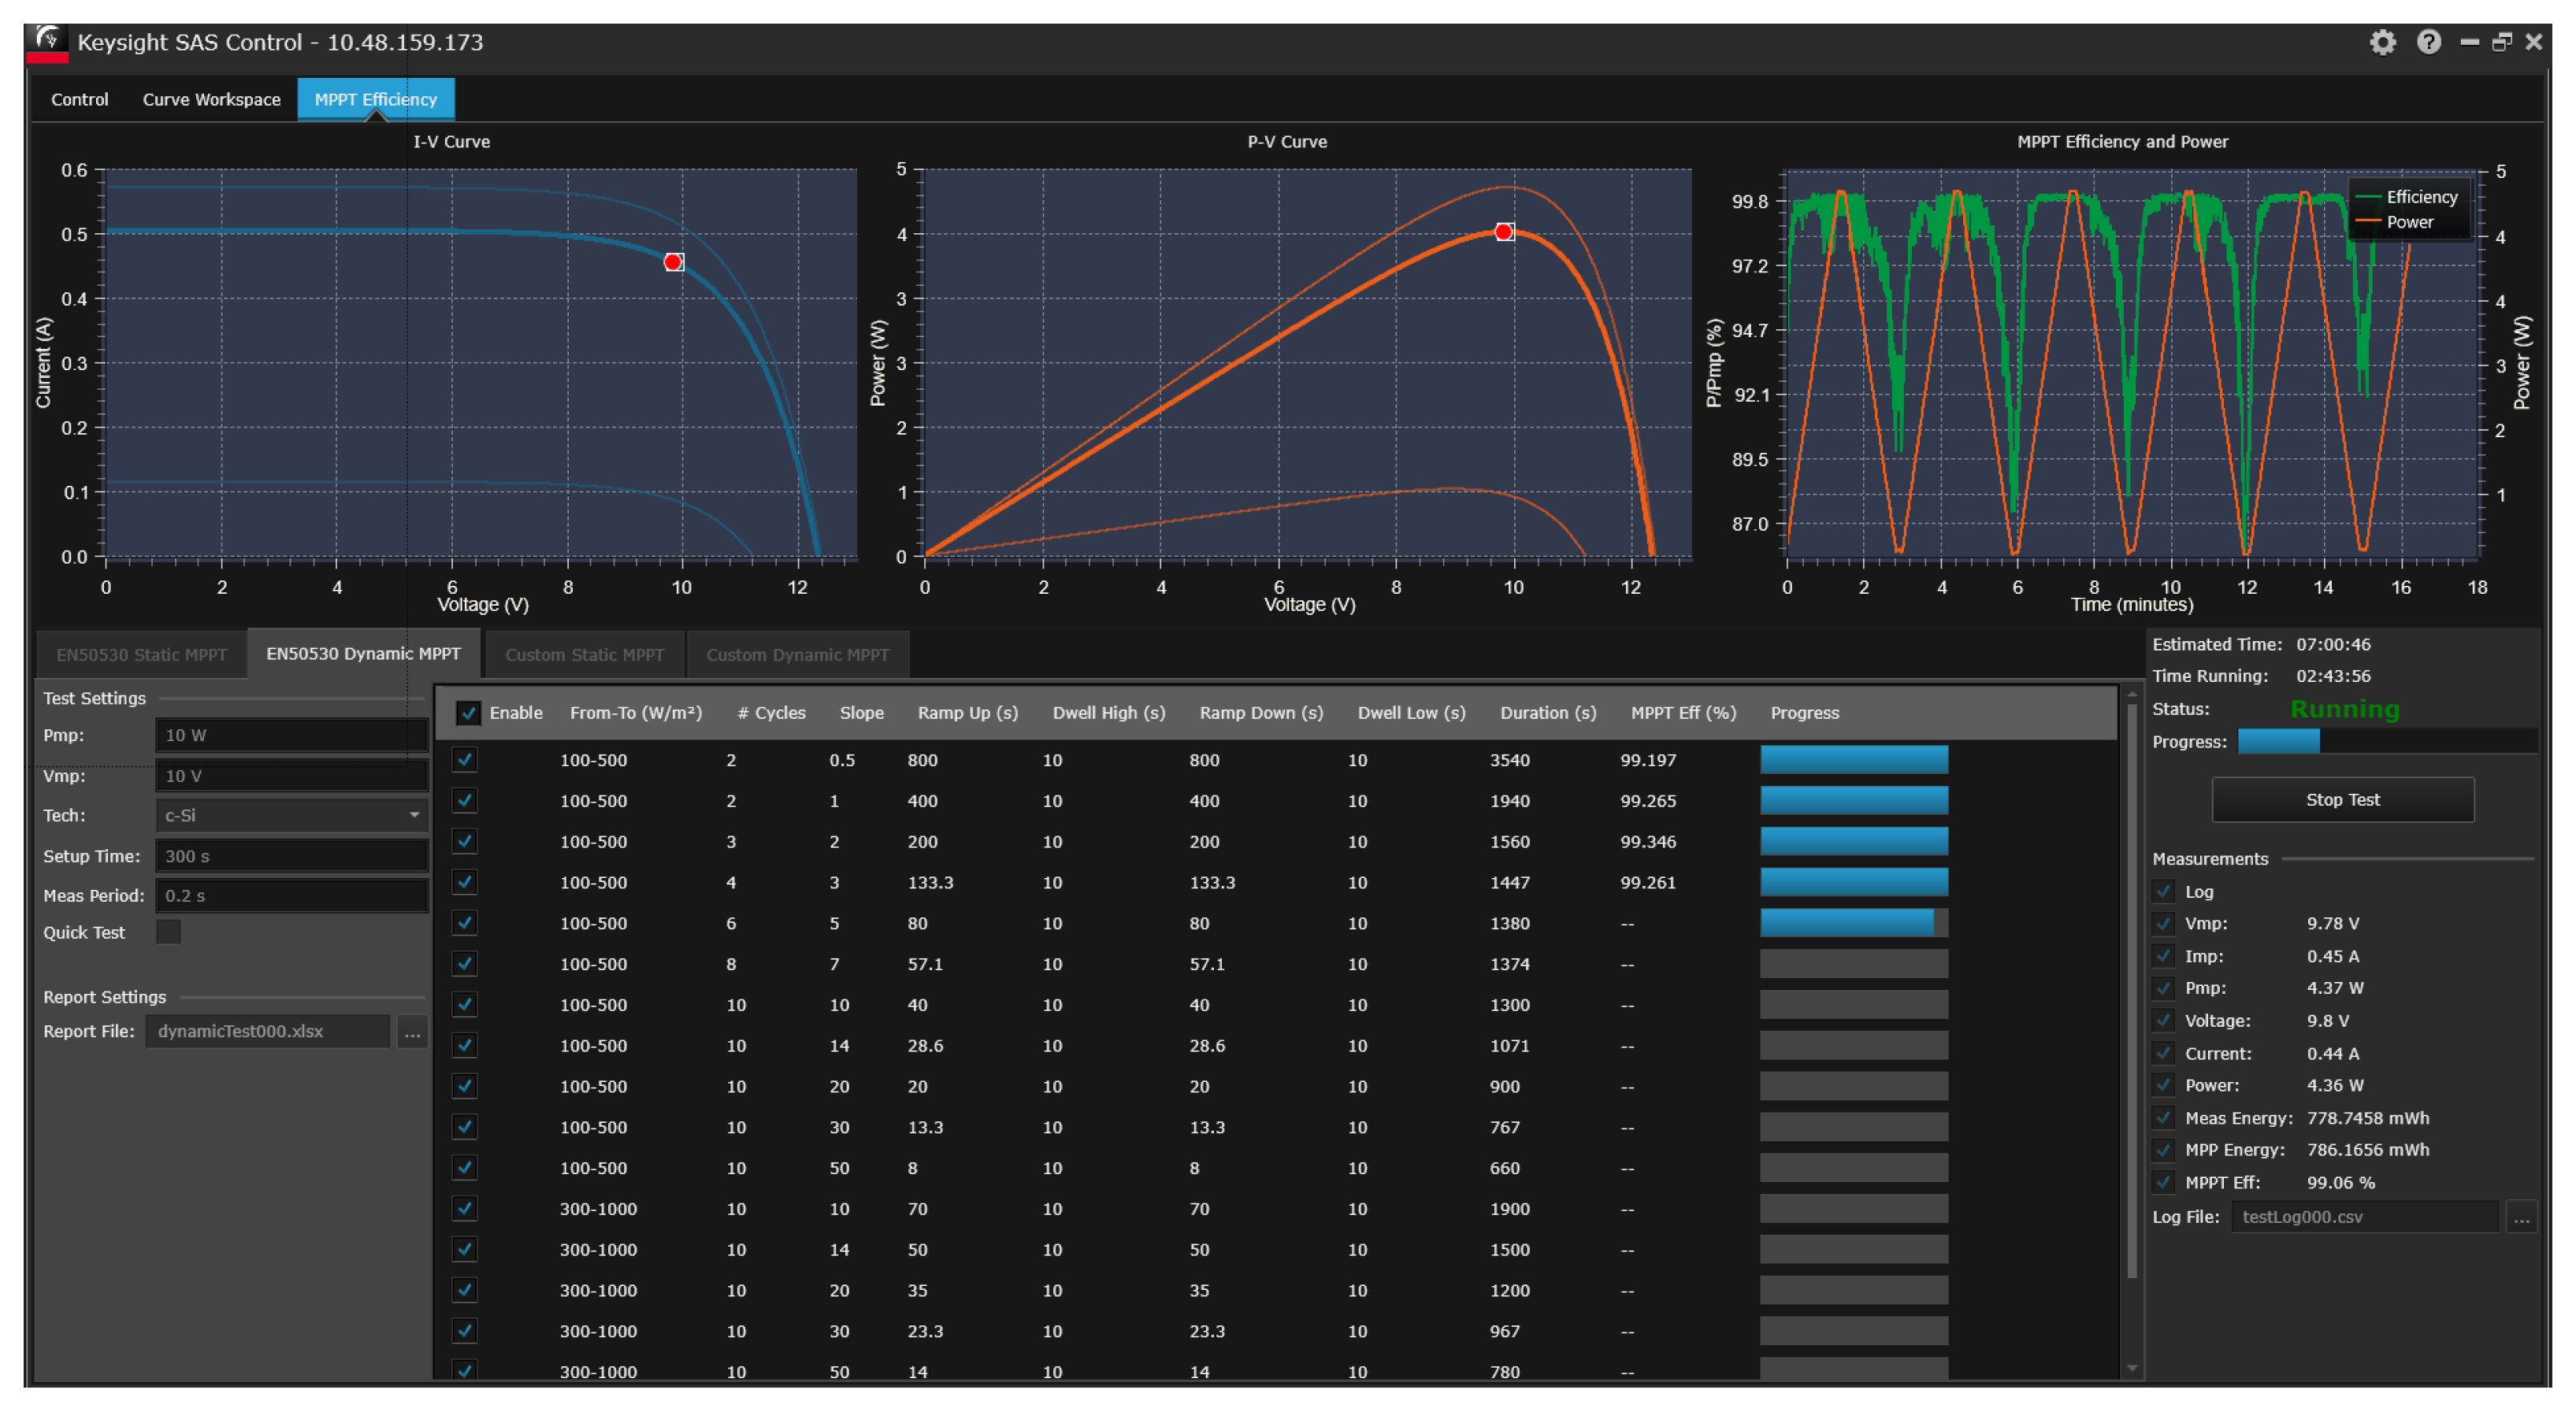Enable the Quick Test checkbox
Image resolution: width=2576 pixels, height=1412 pixels.
click(169, 932)
